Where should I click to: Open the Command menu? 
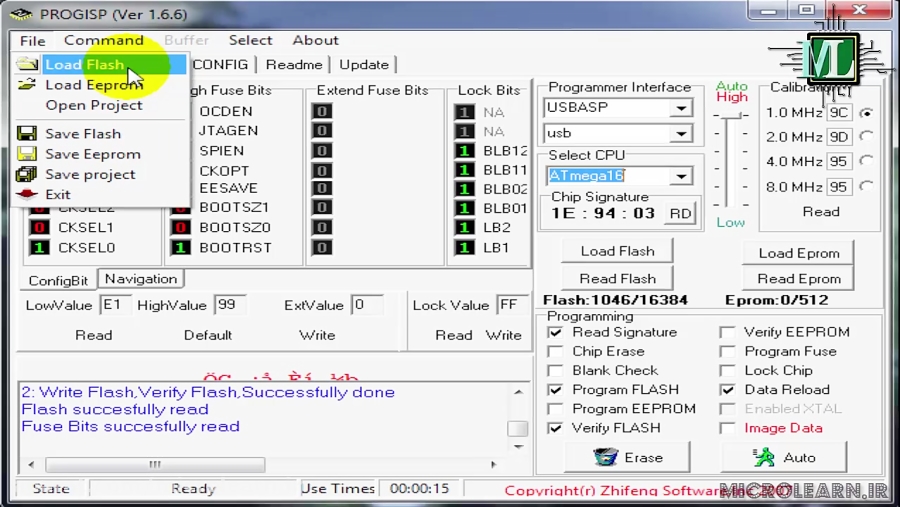[x=104, y=40]
